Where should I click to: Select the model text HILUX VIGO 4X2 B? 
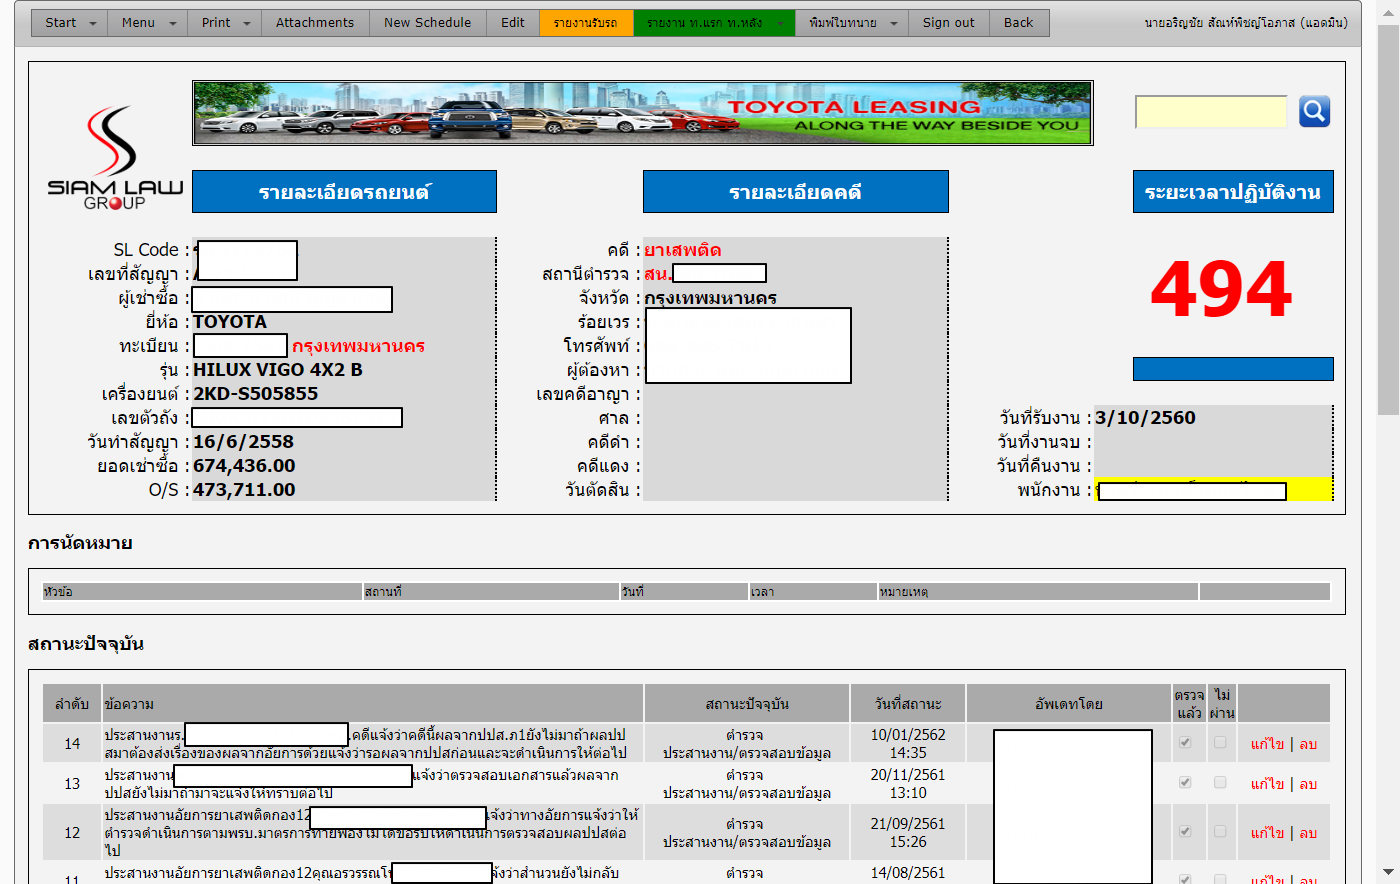pos(278,370)
